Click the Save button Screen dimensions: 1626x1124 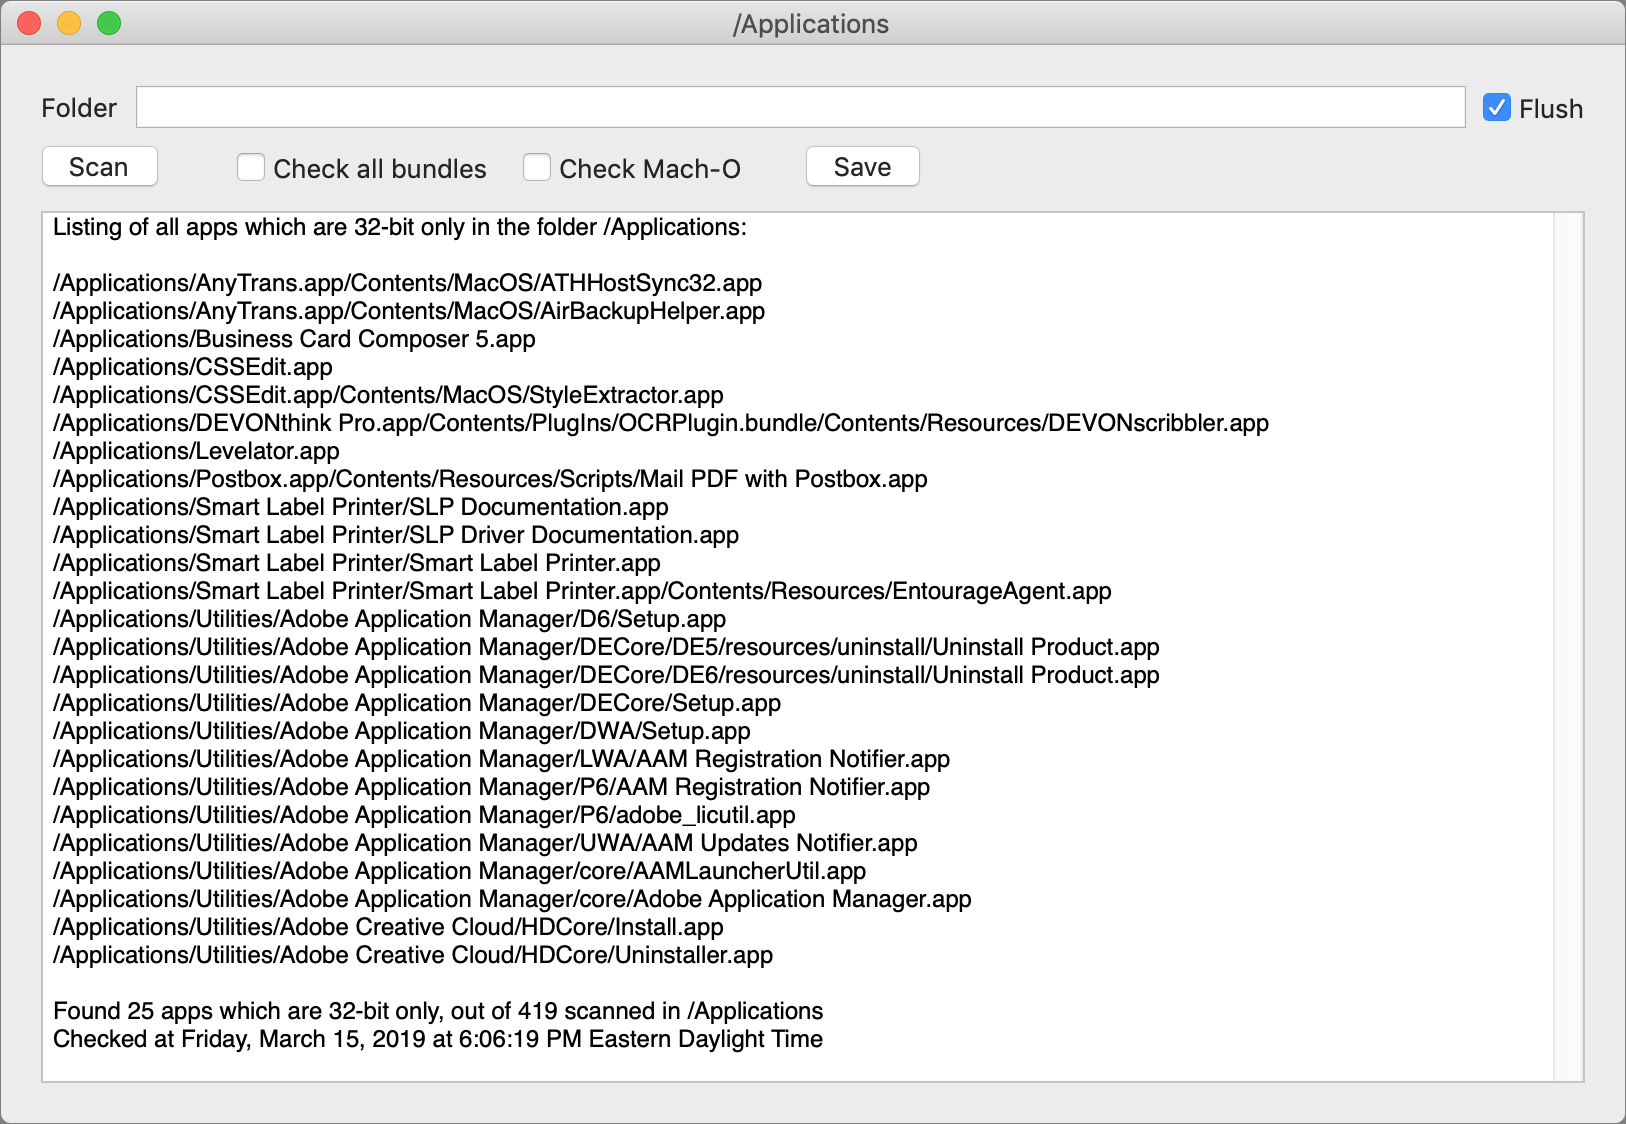tap(862, 167)
